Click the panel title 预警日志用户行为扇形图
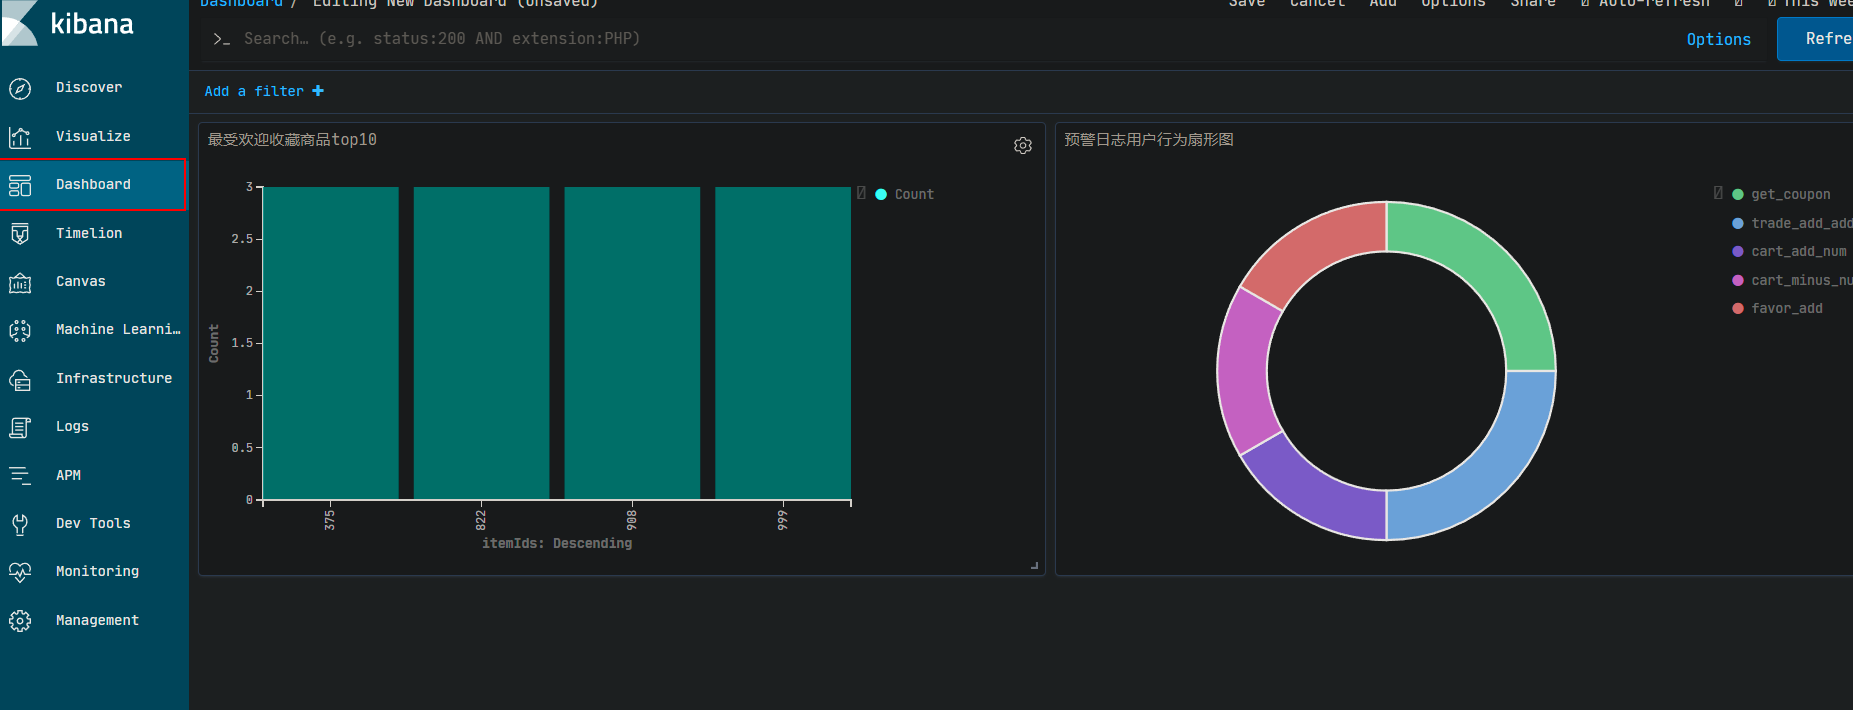Viewport: 1853px width, 710px height. 1149,140
